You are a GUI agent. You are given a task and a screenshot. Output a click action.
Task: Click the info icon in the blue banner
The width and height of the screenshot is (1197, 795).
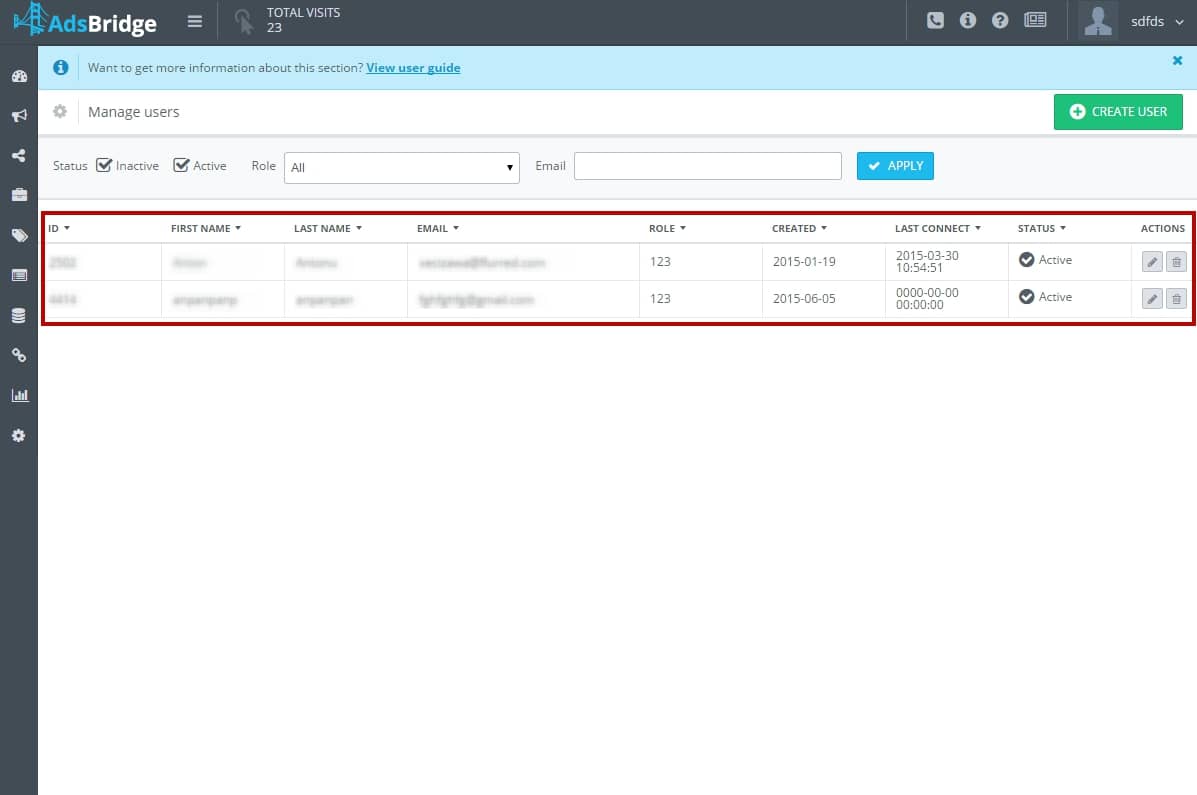60,67
